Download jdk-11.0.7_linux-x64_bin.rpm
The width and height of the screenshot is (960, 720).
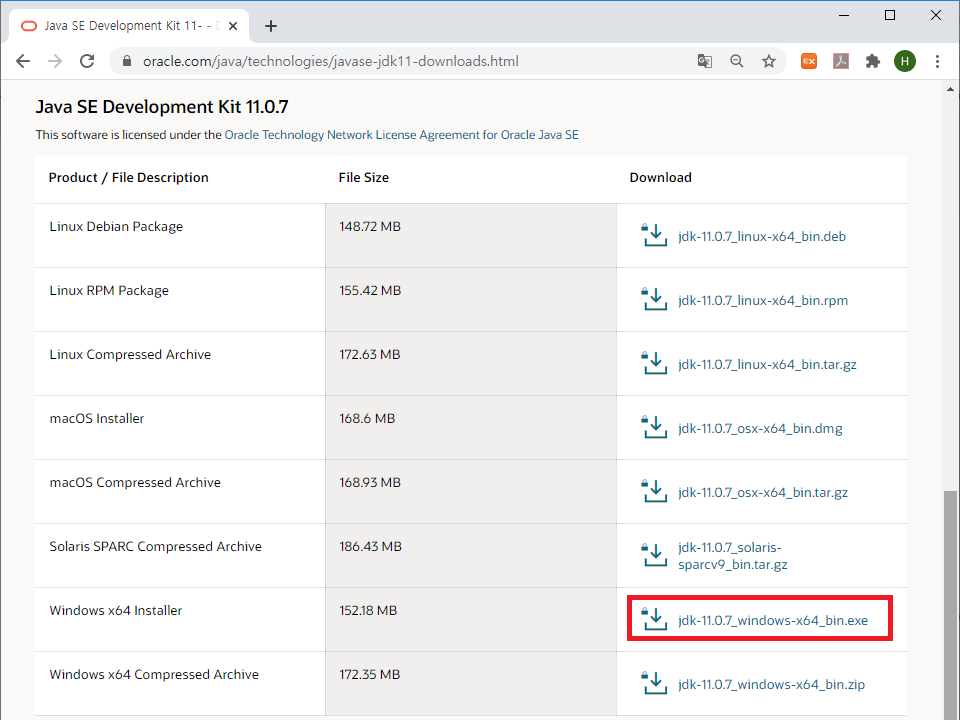coord(763,301)
